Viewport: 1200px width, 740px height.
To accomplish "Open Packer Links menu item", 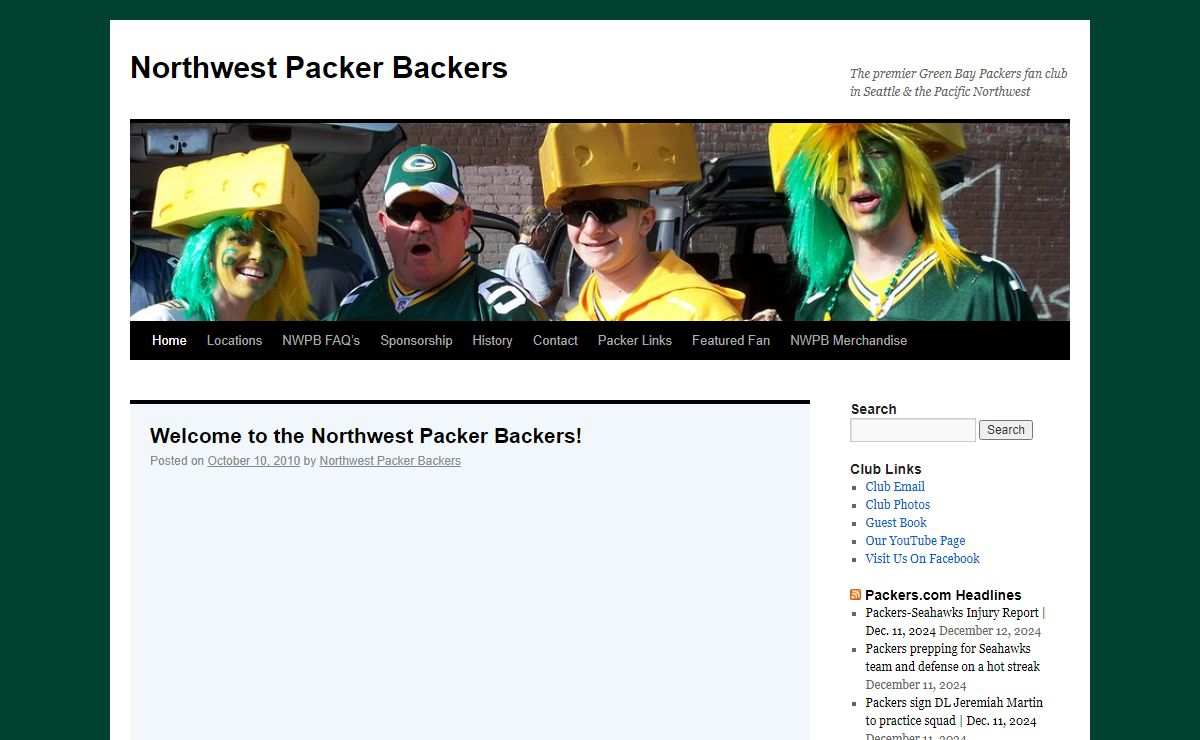I will point(635,341).
